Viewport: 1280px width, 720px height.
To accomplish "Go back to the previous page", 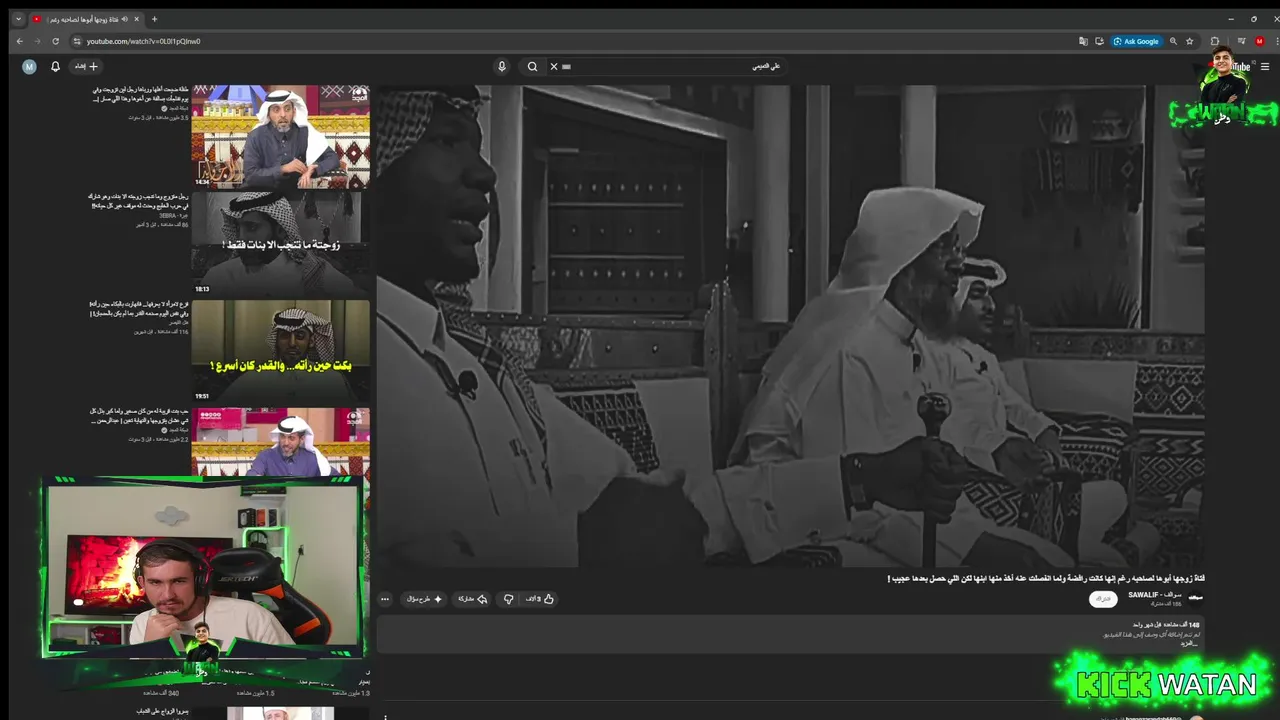I will tap(19, 41).
